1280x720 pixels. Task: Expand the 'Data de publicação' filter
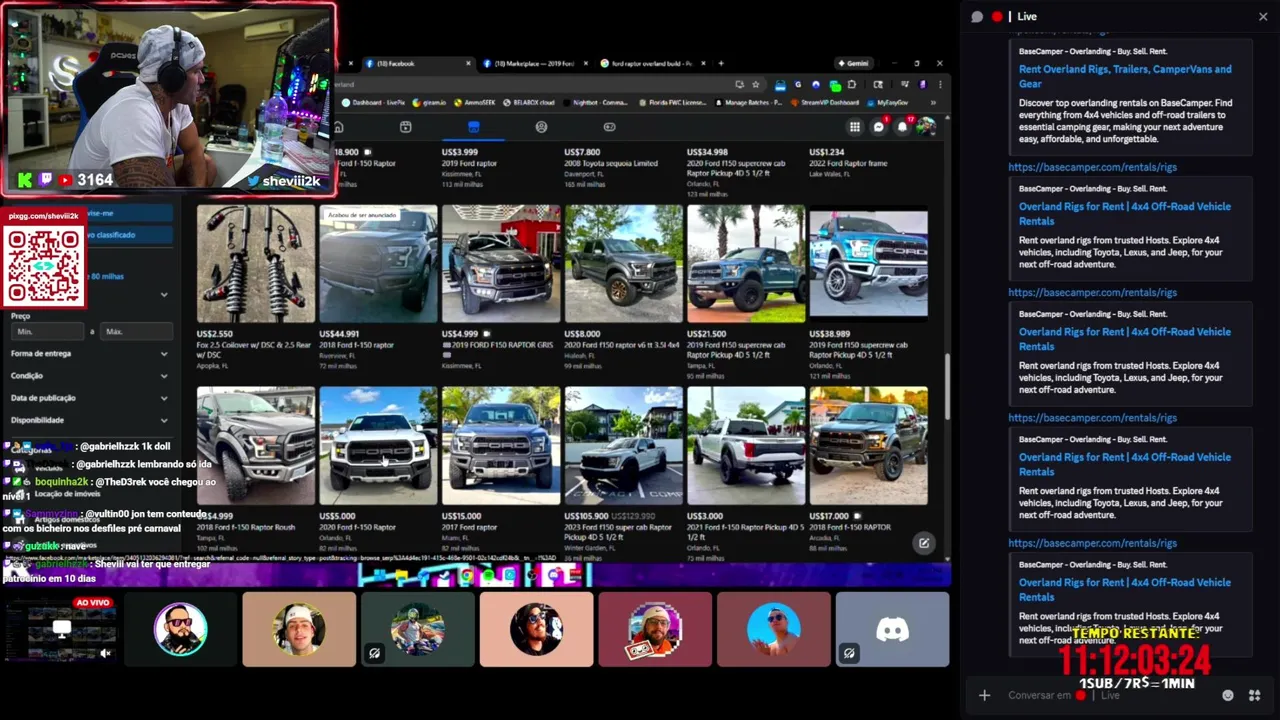[x=89, y=398]
